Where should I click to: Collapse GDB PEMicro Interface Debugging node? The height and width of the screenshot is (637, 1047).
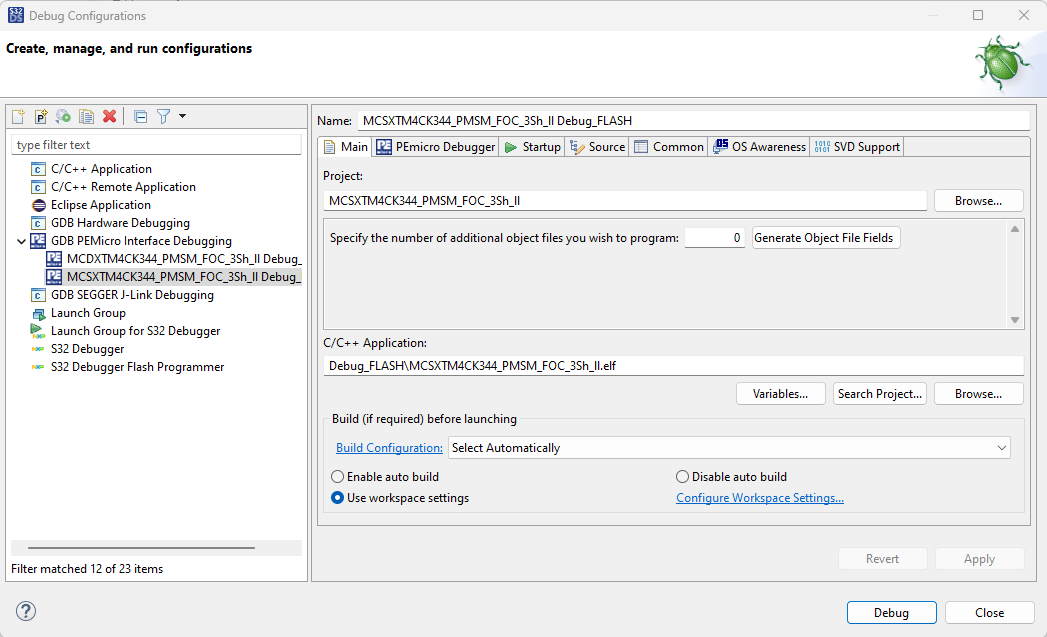(22, 241)
